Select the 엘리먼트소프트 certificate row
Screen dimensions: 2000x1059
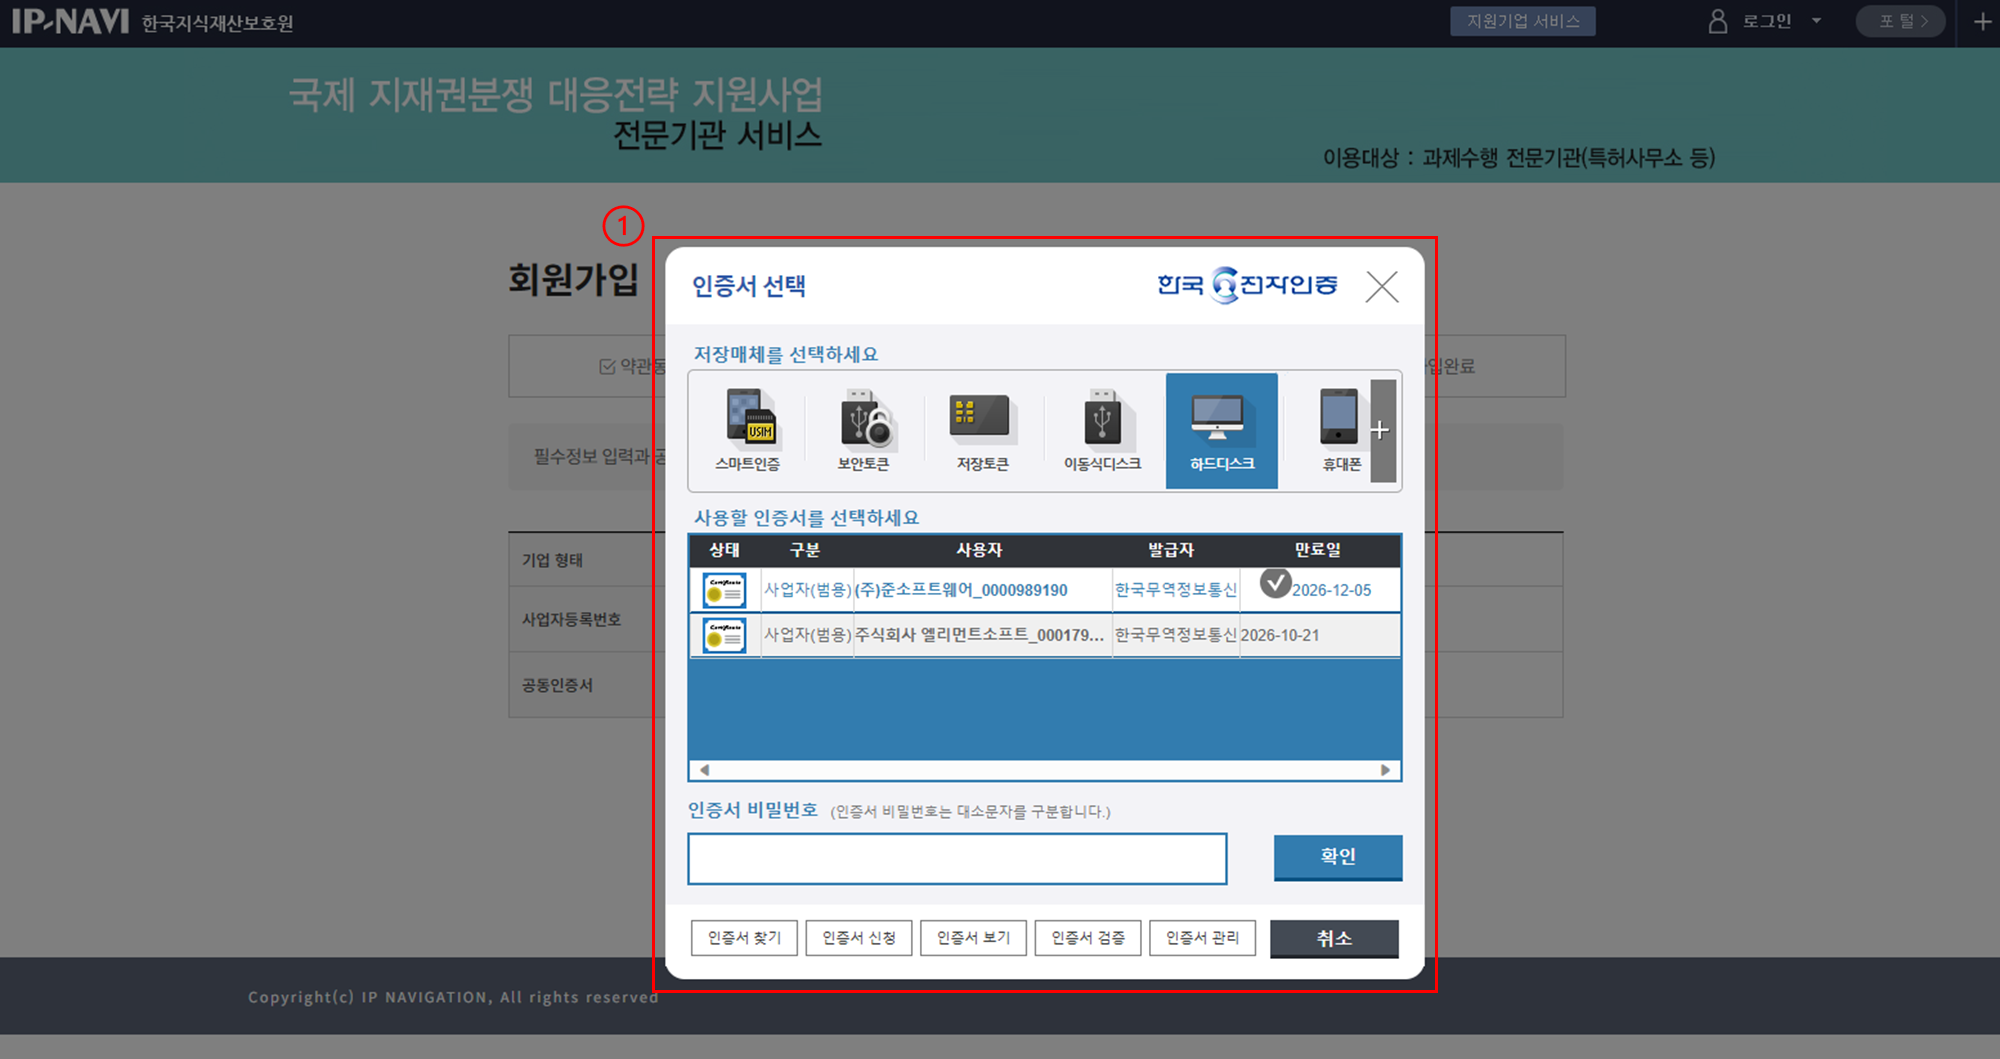click(978, 635)
